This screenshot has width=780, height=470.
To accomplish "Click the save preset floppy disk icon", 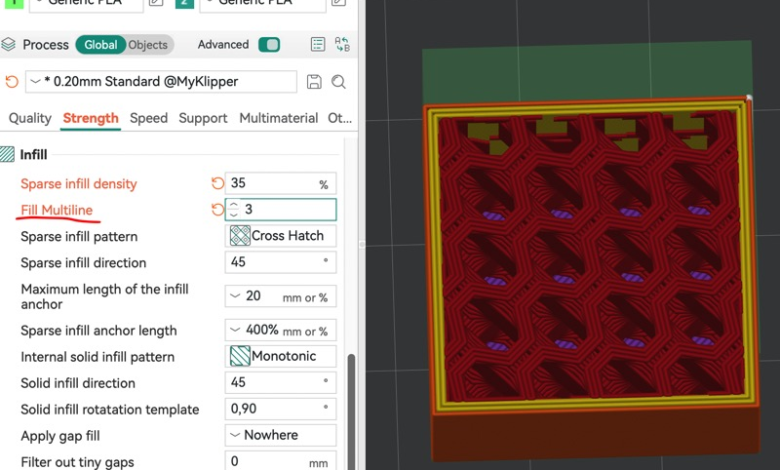I will click(314, 82).
